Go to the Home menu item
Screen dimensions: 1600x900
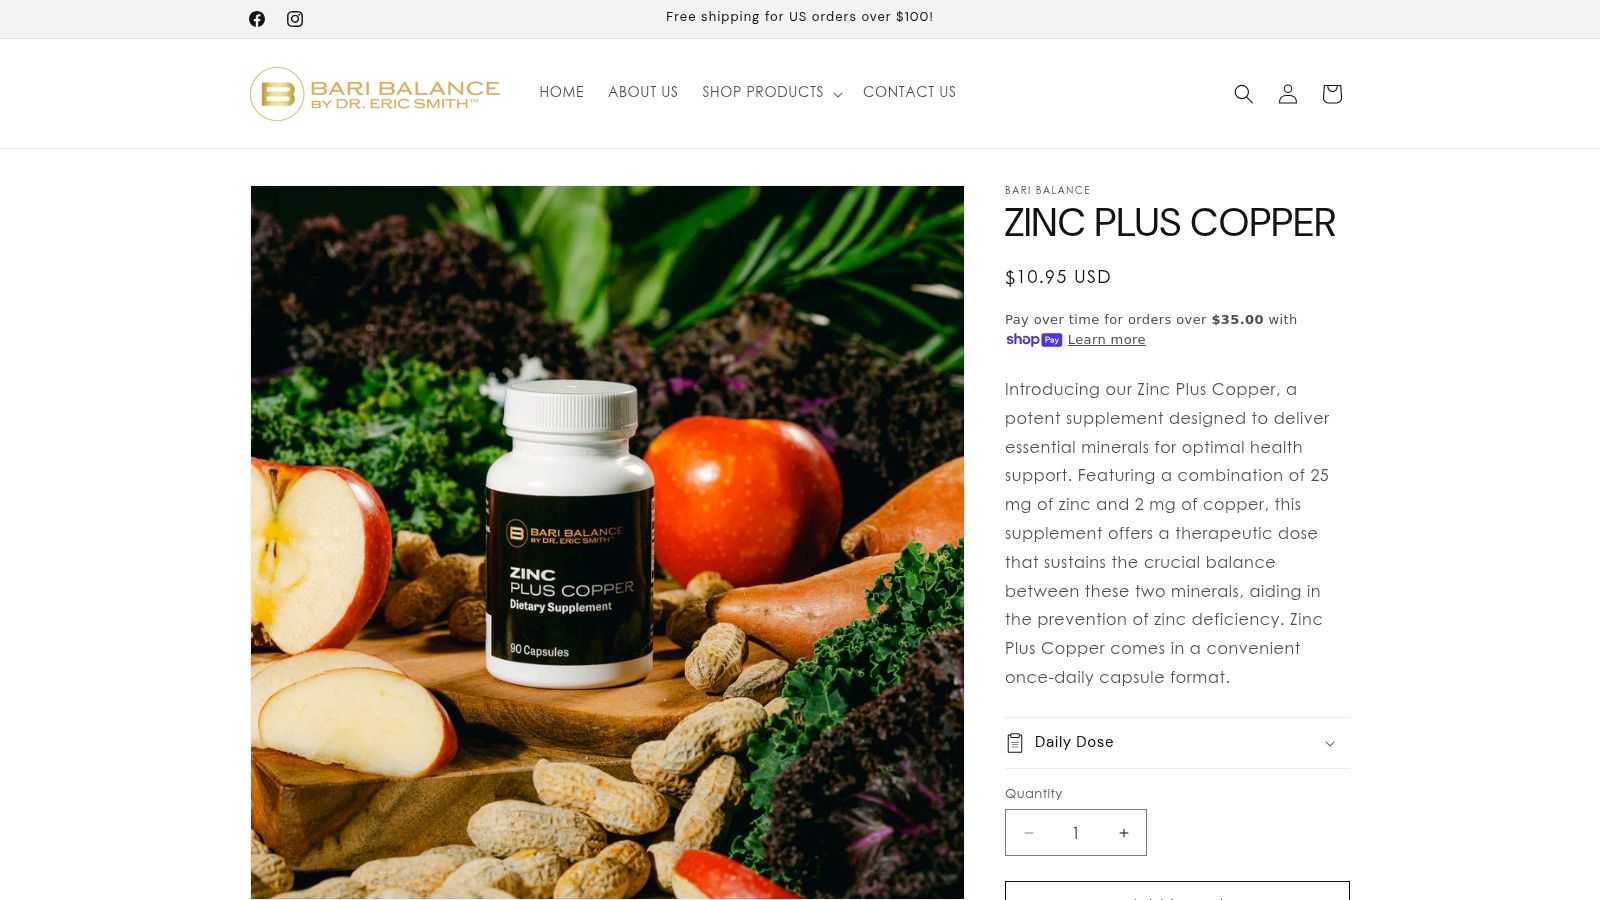(562, 92)
